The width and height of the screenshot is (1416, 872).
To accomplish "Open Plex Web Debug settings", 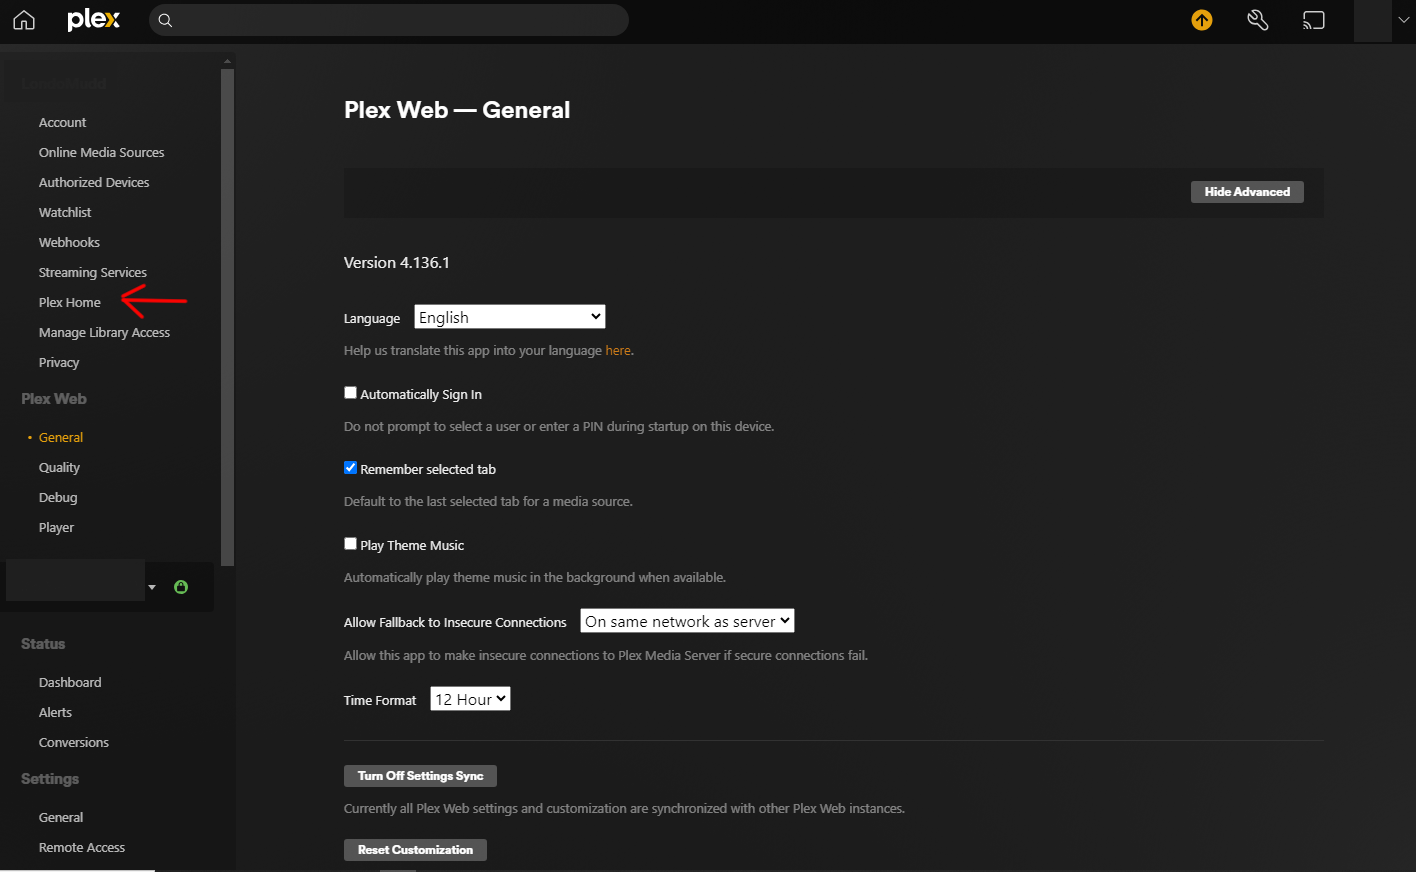I will pos(58,497).
